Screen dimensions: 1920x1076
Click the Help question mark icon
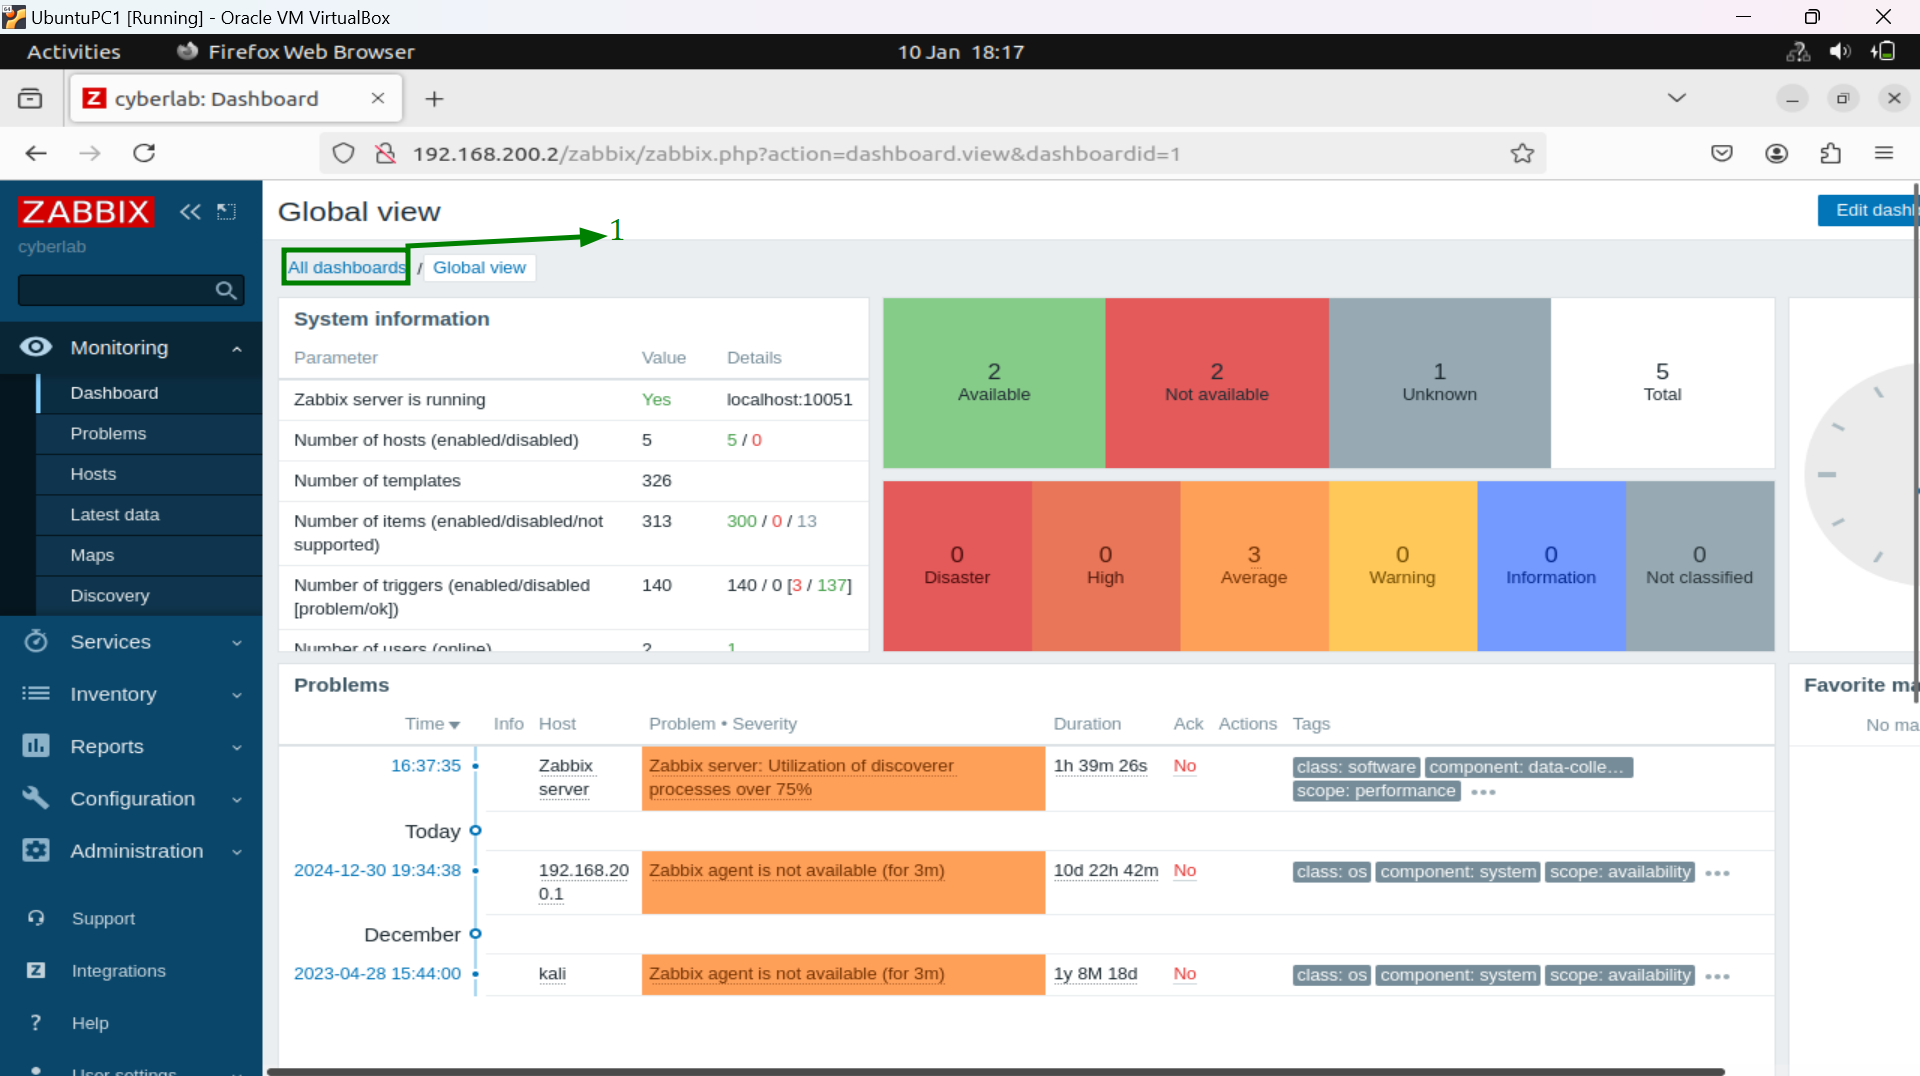[x=36, y=1022]
